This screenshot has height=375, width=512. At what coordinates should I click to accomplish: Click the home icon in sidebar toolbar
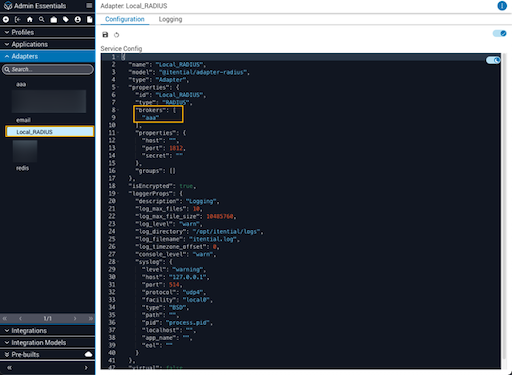click(30, 20)
